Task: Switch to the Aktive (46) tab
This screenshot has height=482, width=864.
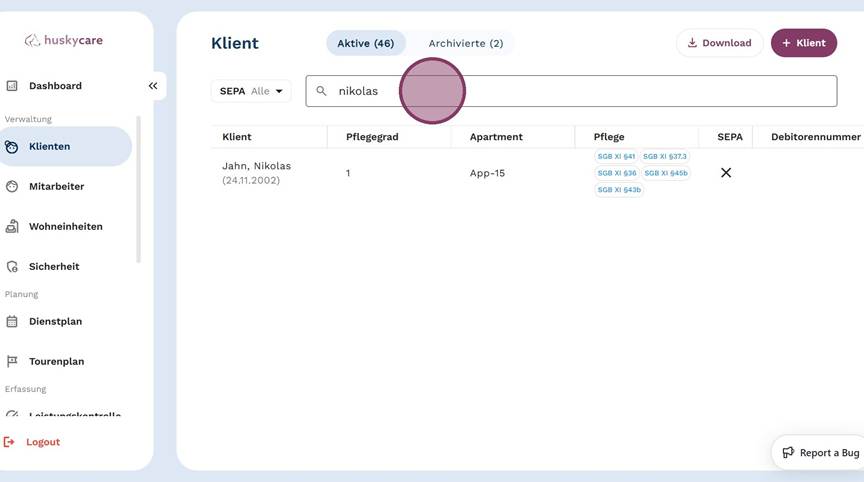Action: (366, 44)
